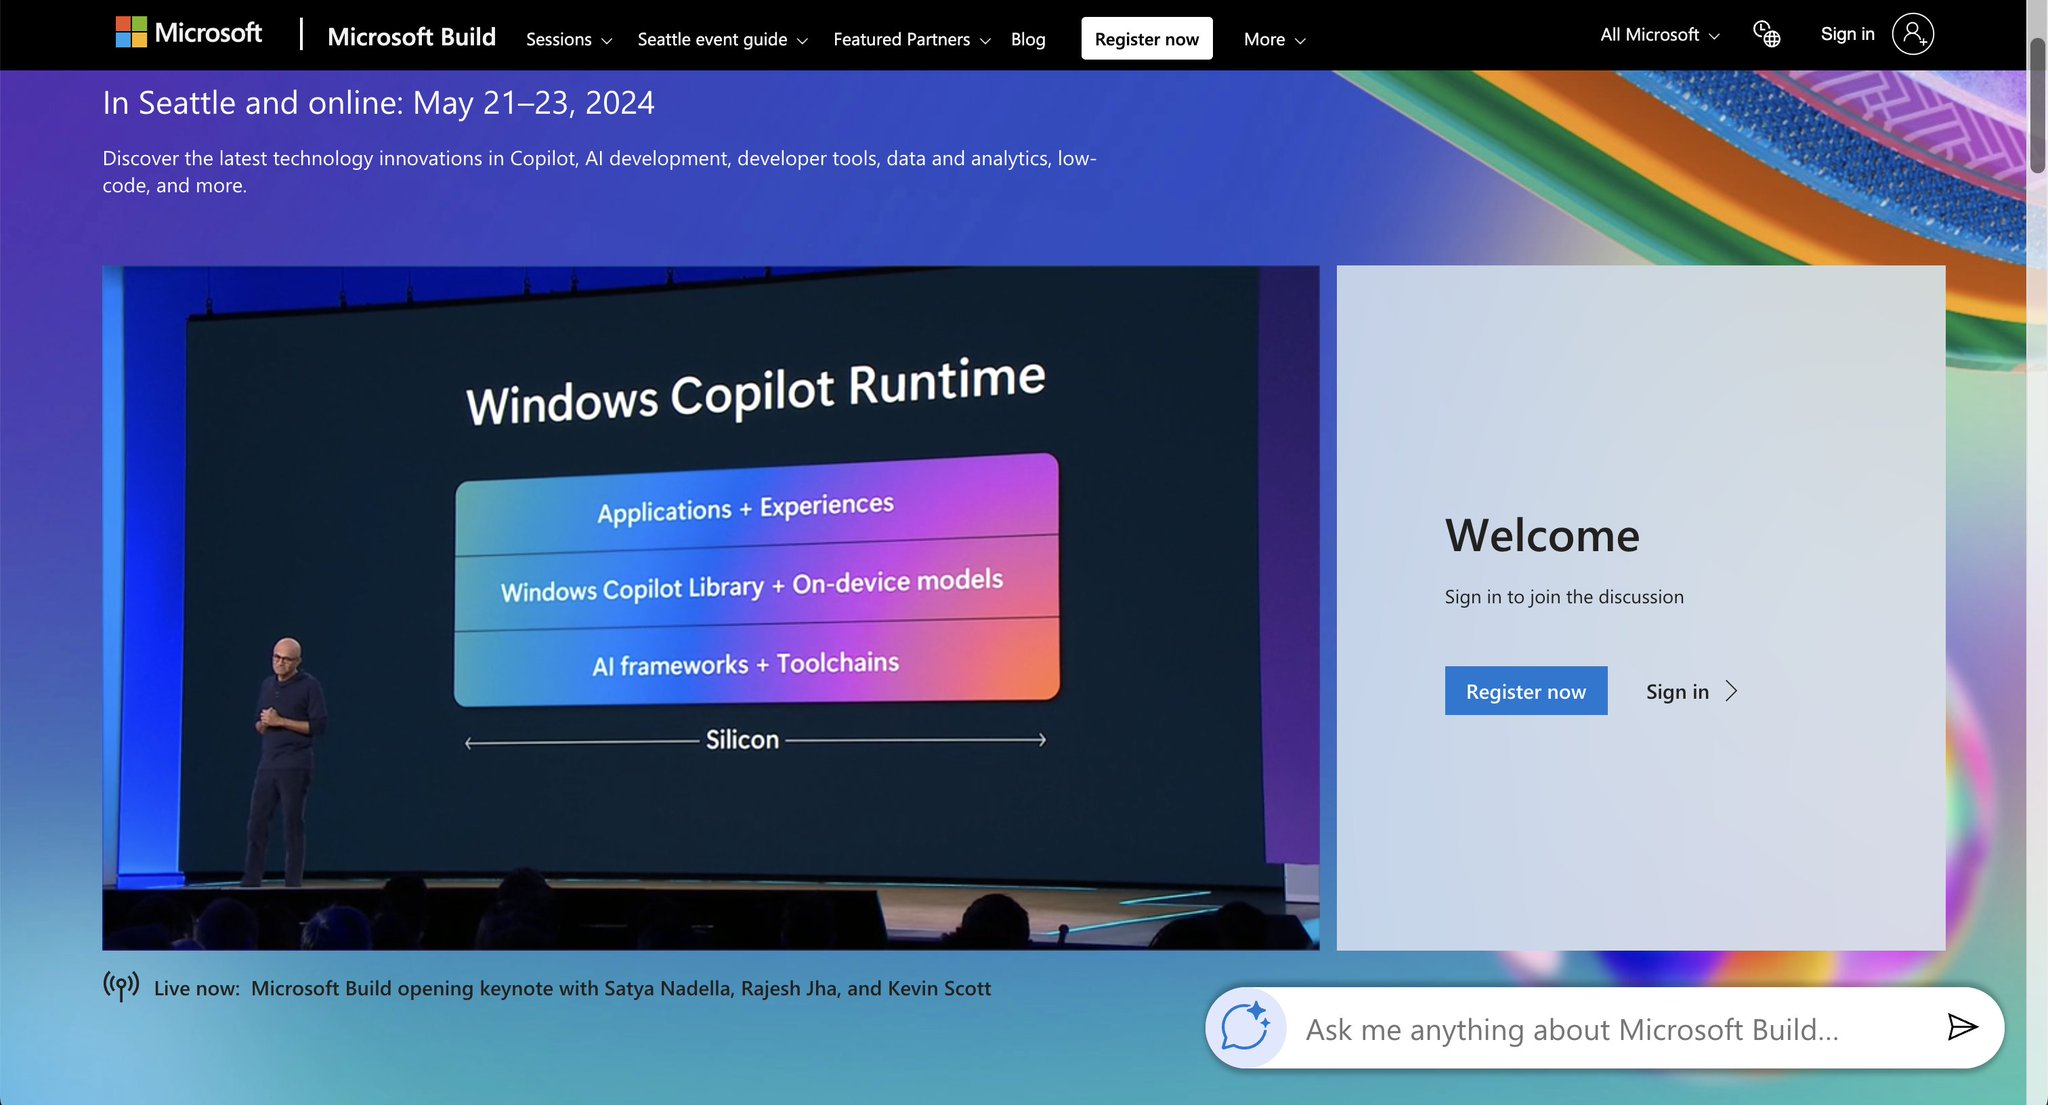The image size is (2048, 1105).
Task: Click chevron arrow beside welcome Sign in
Action: pos(1732,691)
